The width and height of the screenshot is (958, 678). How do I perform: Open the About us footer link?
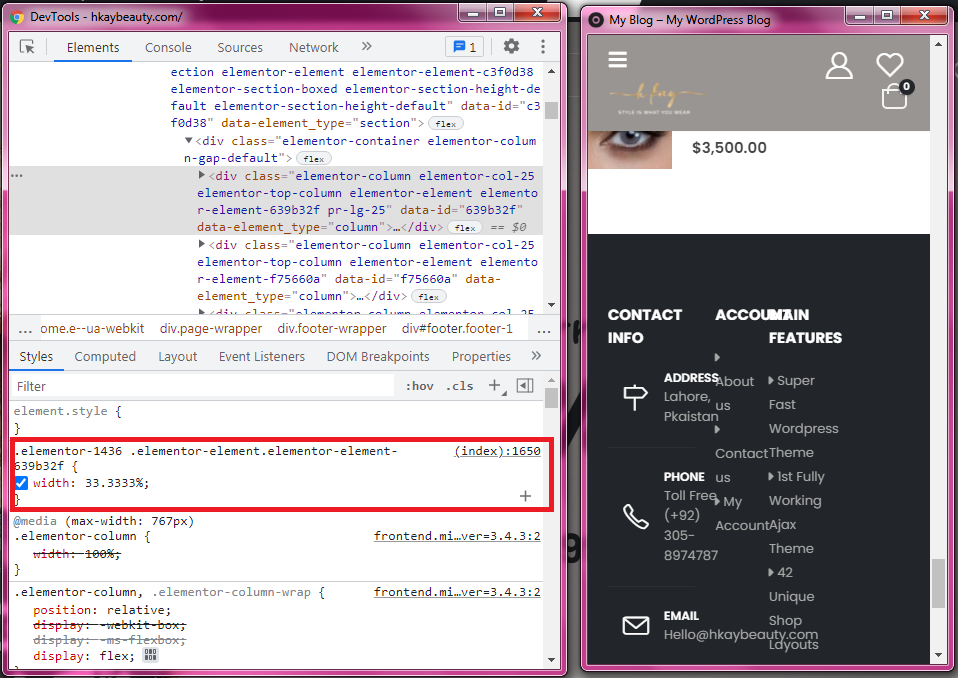pos(734,393)
